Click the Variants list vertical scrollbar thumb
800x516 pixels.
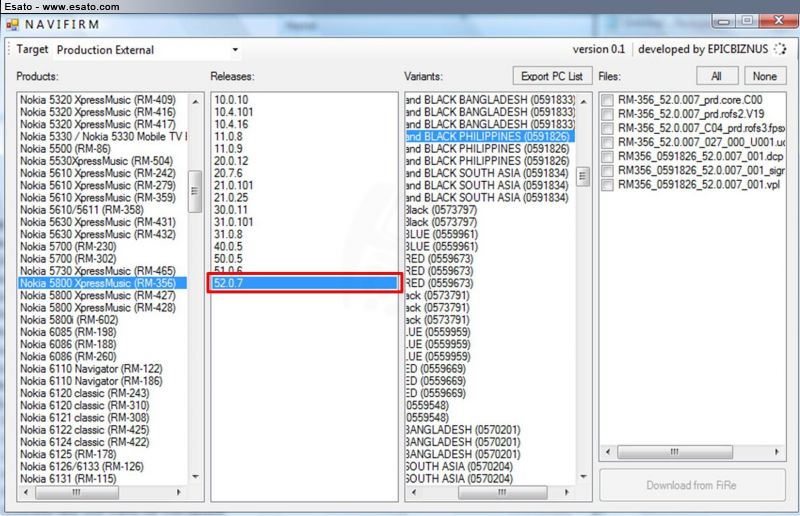pyautogui.click(x=583, y=177)
